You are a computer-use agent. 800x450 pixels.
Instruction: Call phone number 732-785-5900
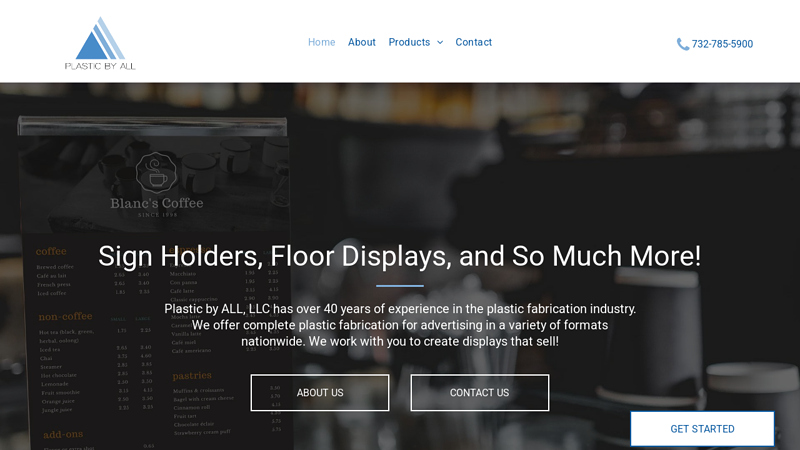[x=722, y=44]
